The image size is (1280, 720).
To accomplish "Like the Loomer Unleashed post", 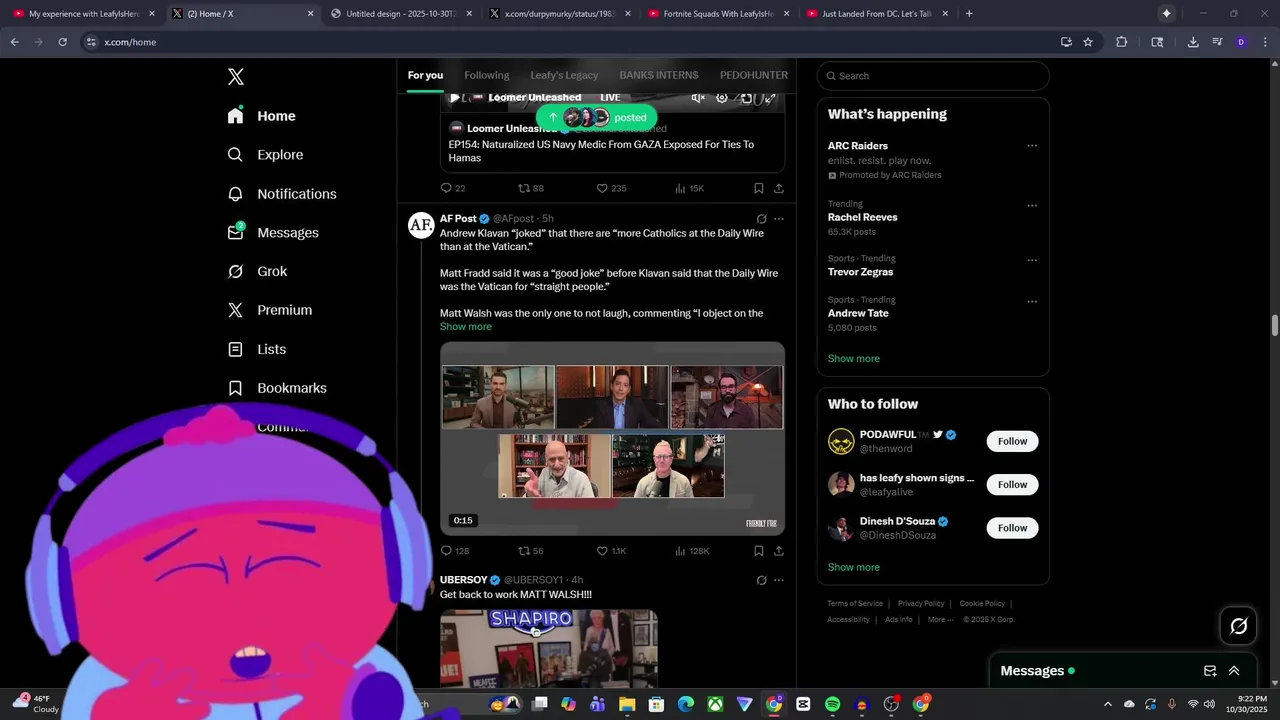I will point(611,188).
